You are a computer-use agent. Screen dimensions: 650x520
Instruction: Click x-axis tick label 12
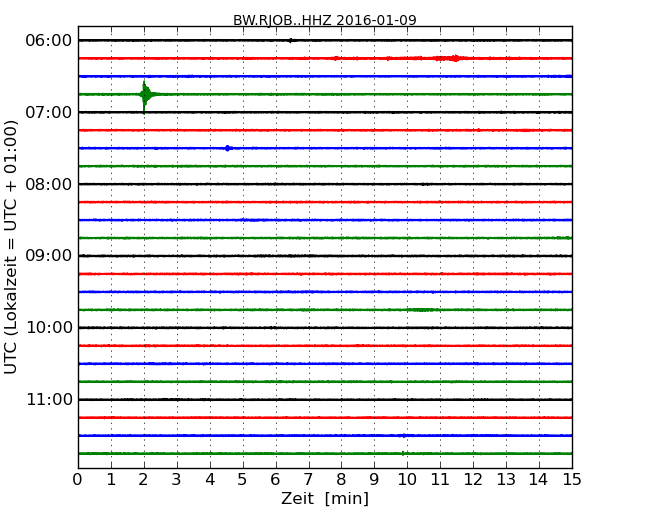click(473, 479)
